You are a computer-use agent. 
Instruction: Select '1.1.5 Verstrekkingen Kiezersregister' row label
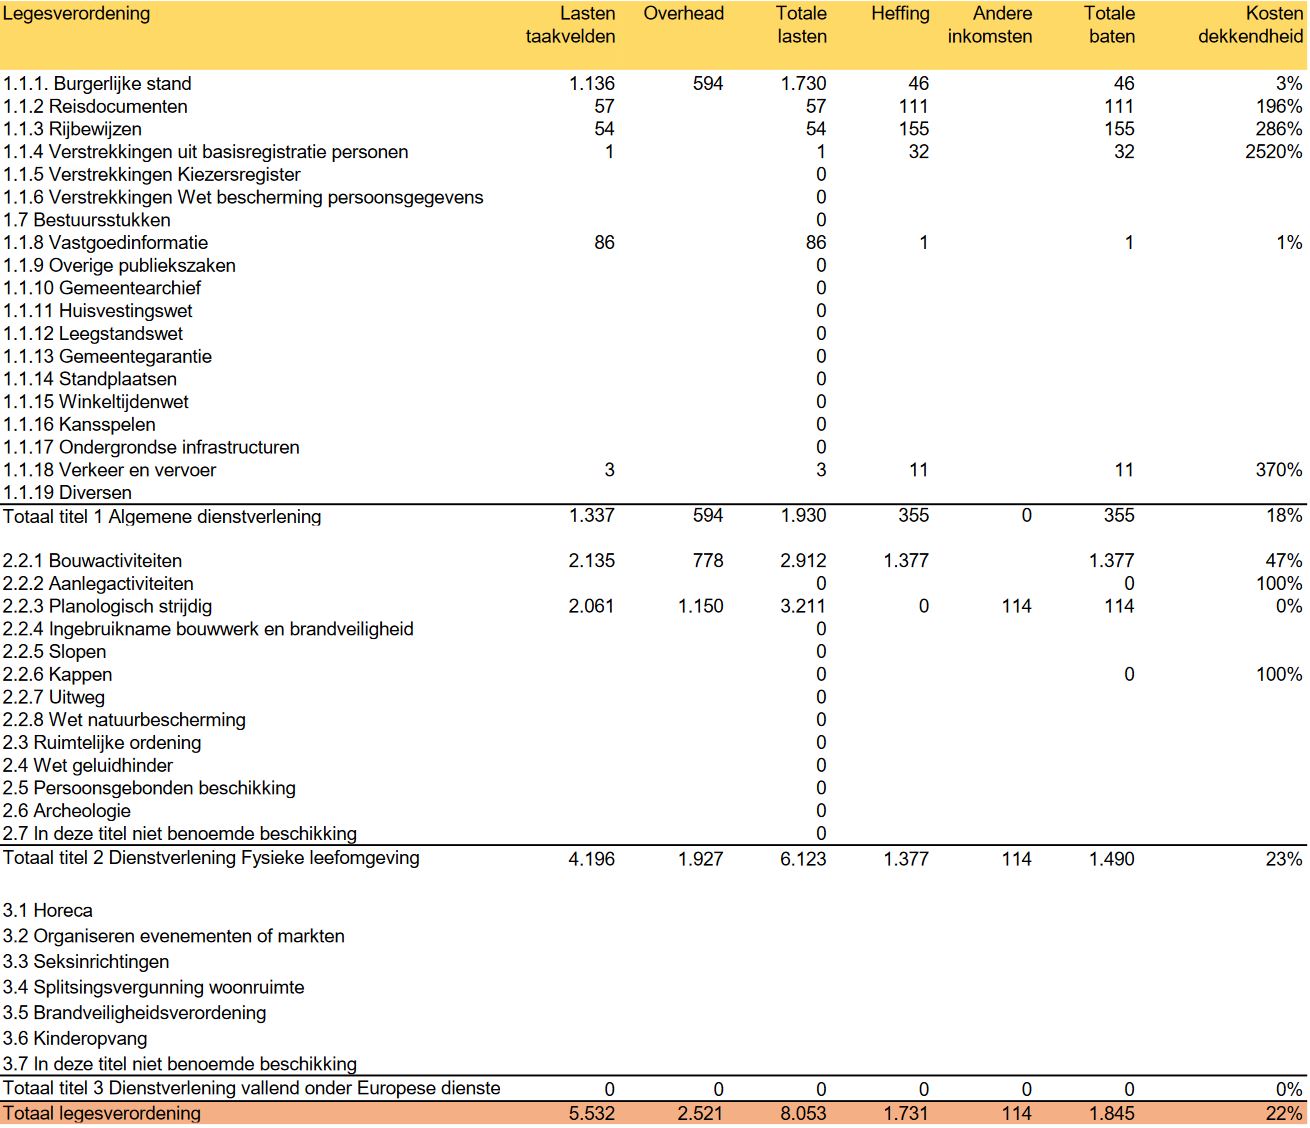pos(151,175)
